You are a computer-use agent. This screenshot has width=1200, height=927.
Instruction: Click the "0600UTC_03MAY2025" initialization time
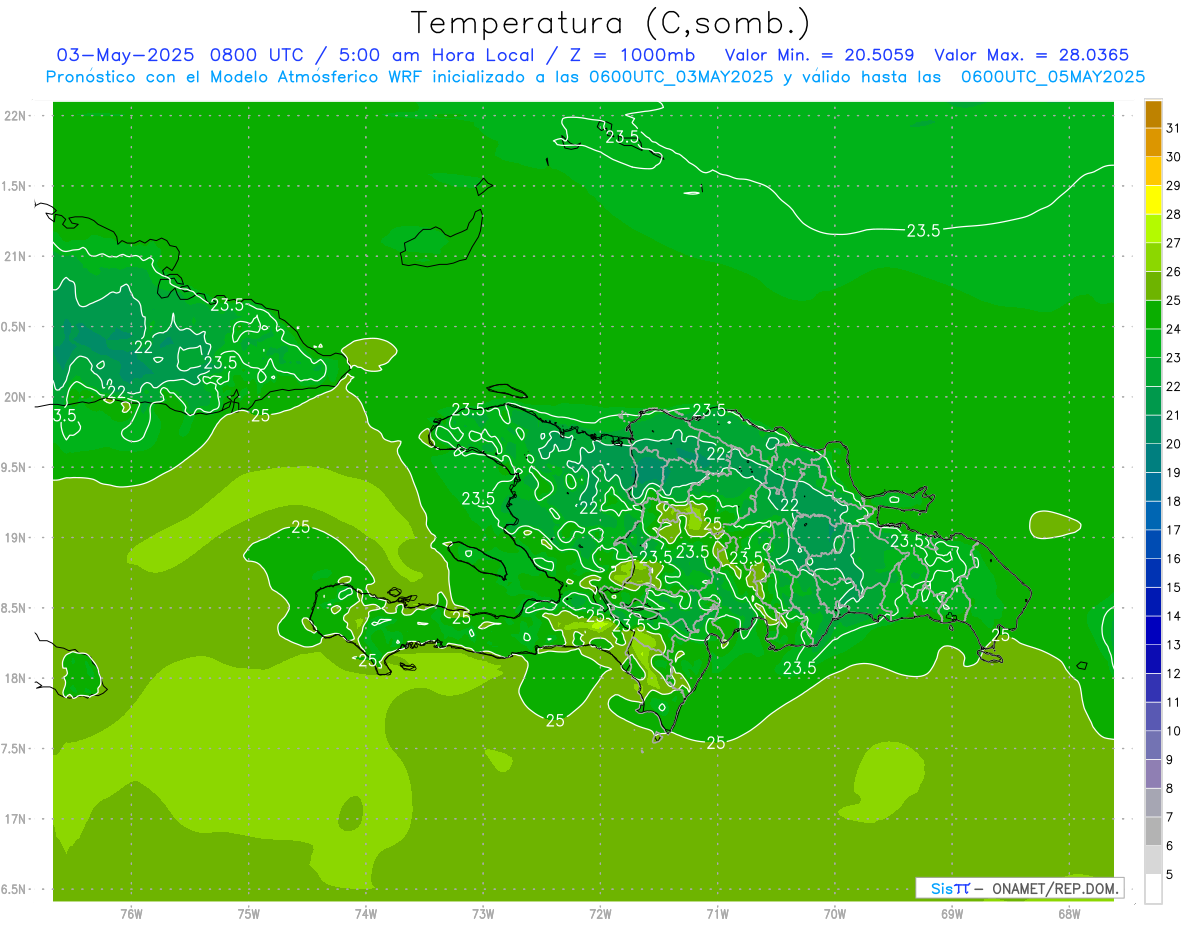tap(681, 76)
